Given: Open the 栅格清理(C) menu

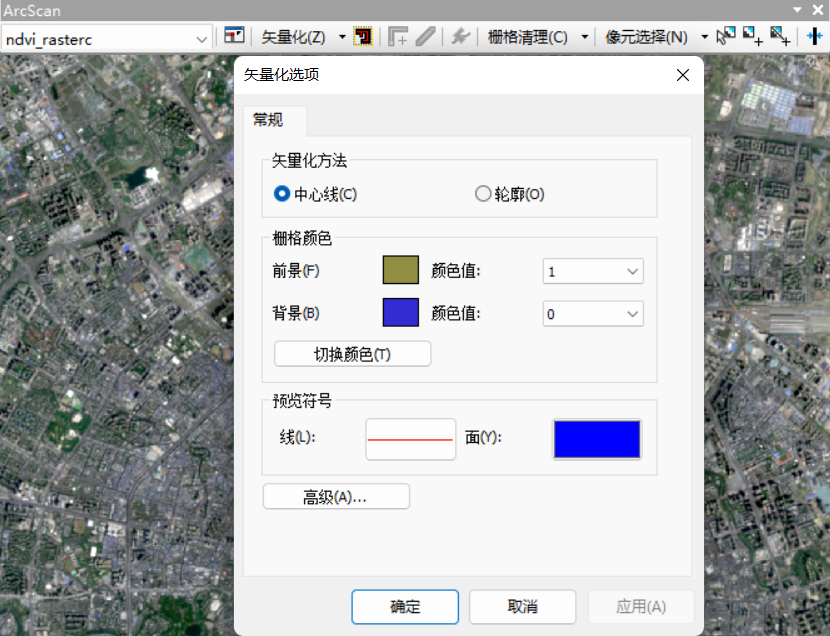Looking at the screenshot, I should [528, 37].
